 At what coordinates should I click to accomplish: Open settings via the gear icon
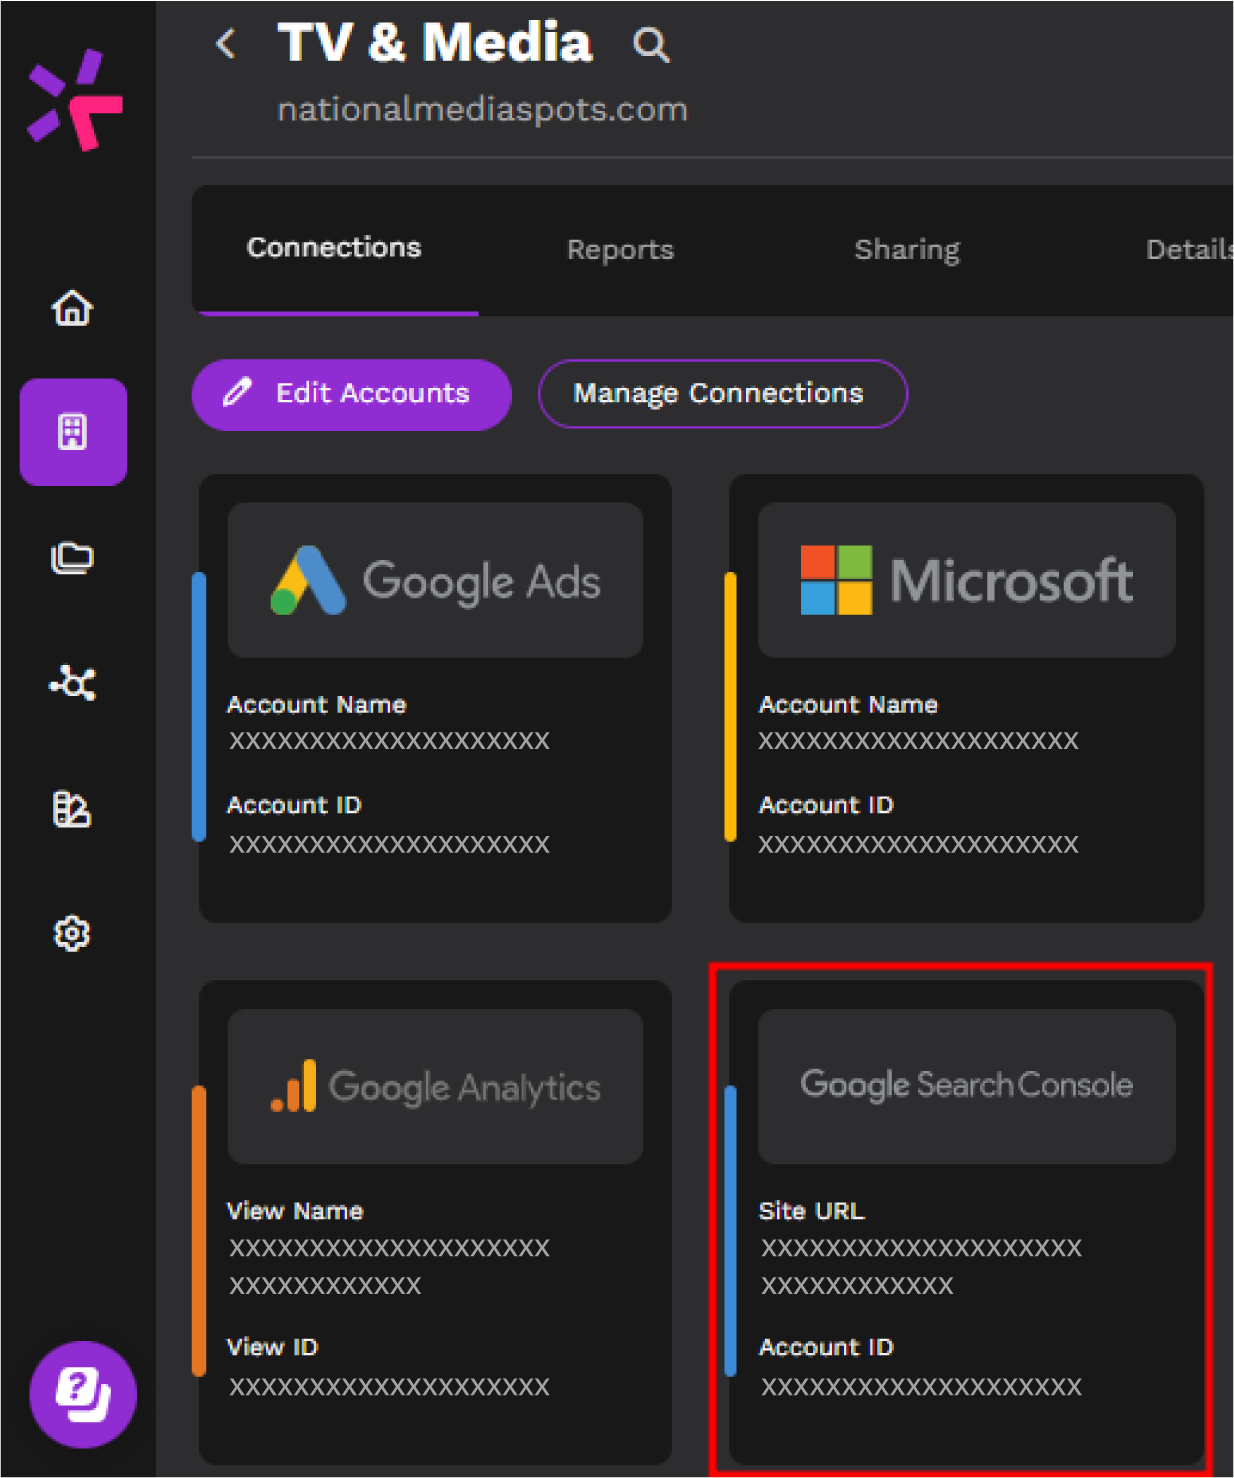click(72, 934)
